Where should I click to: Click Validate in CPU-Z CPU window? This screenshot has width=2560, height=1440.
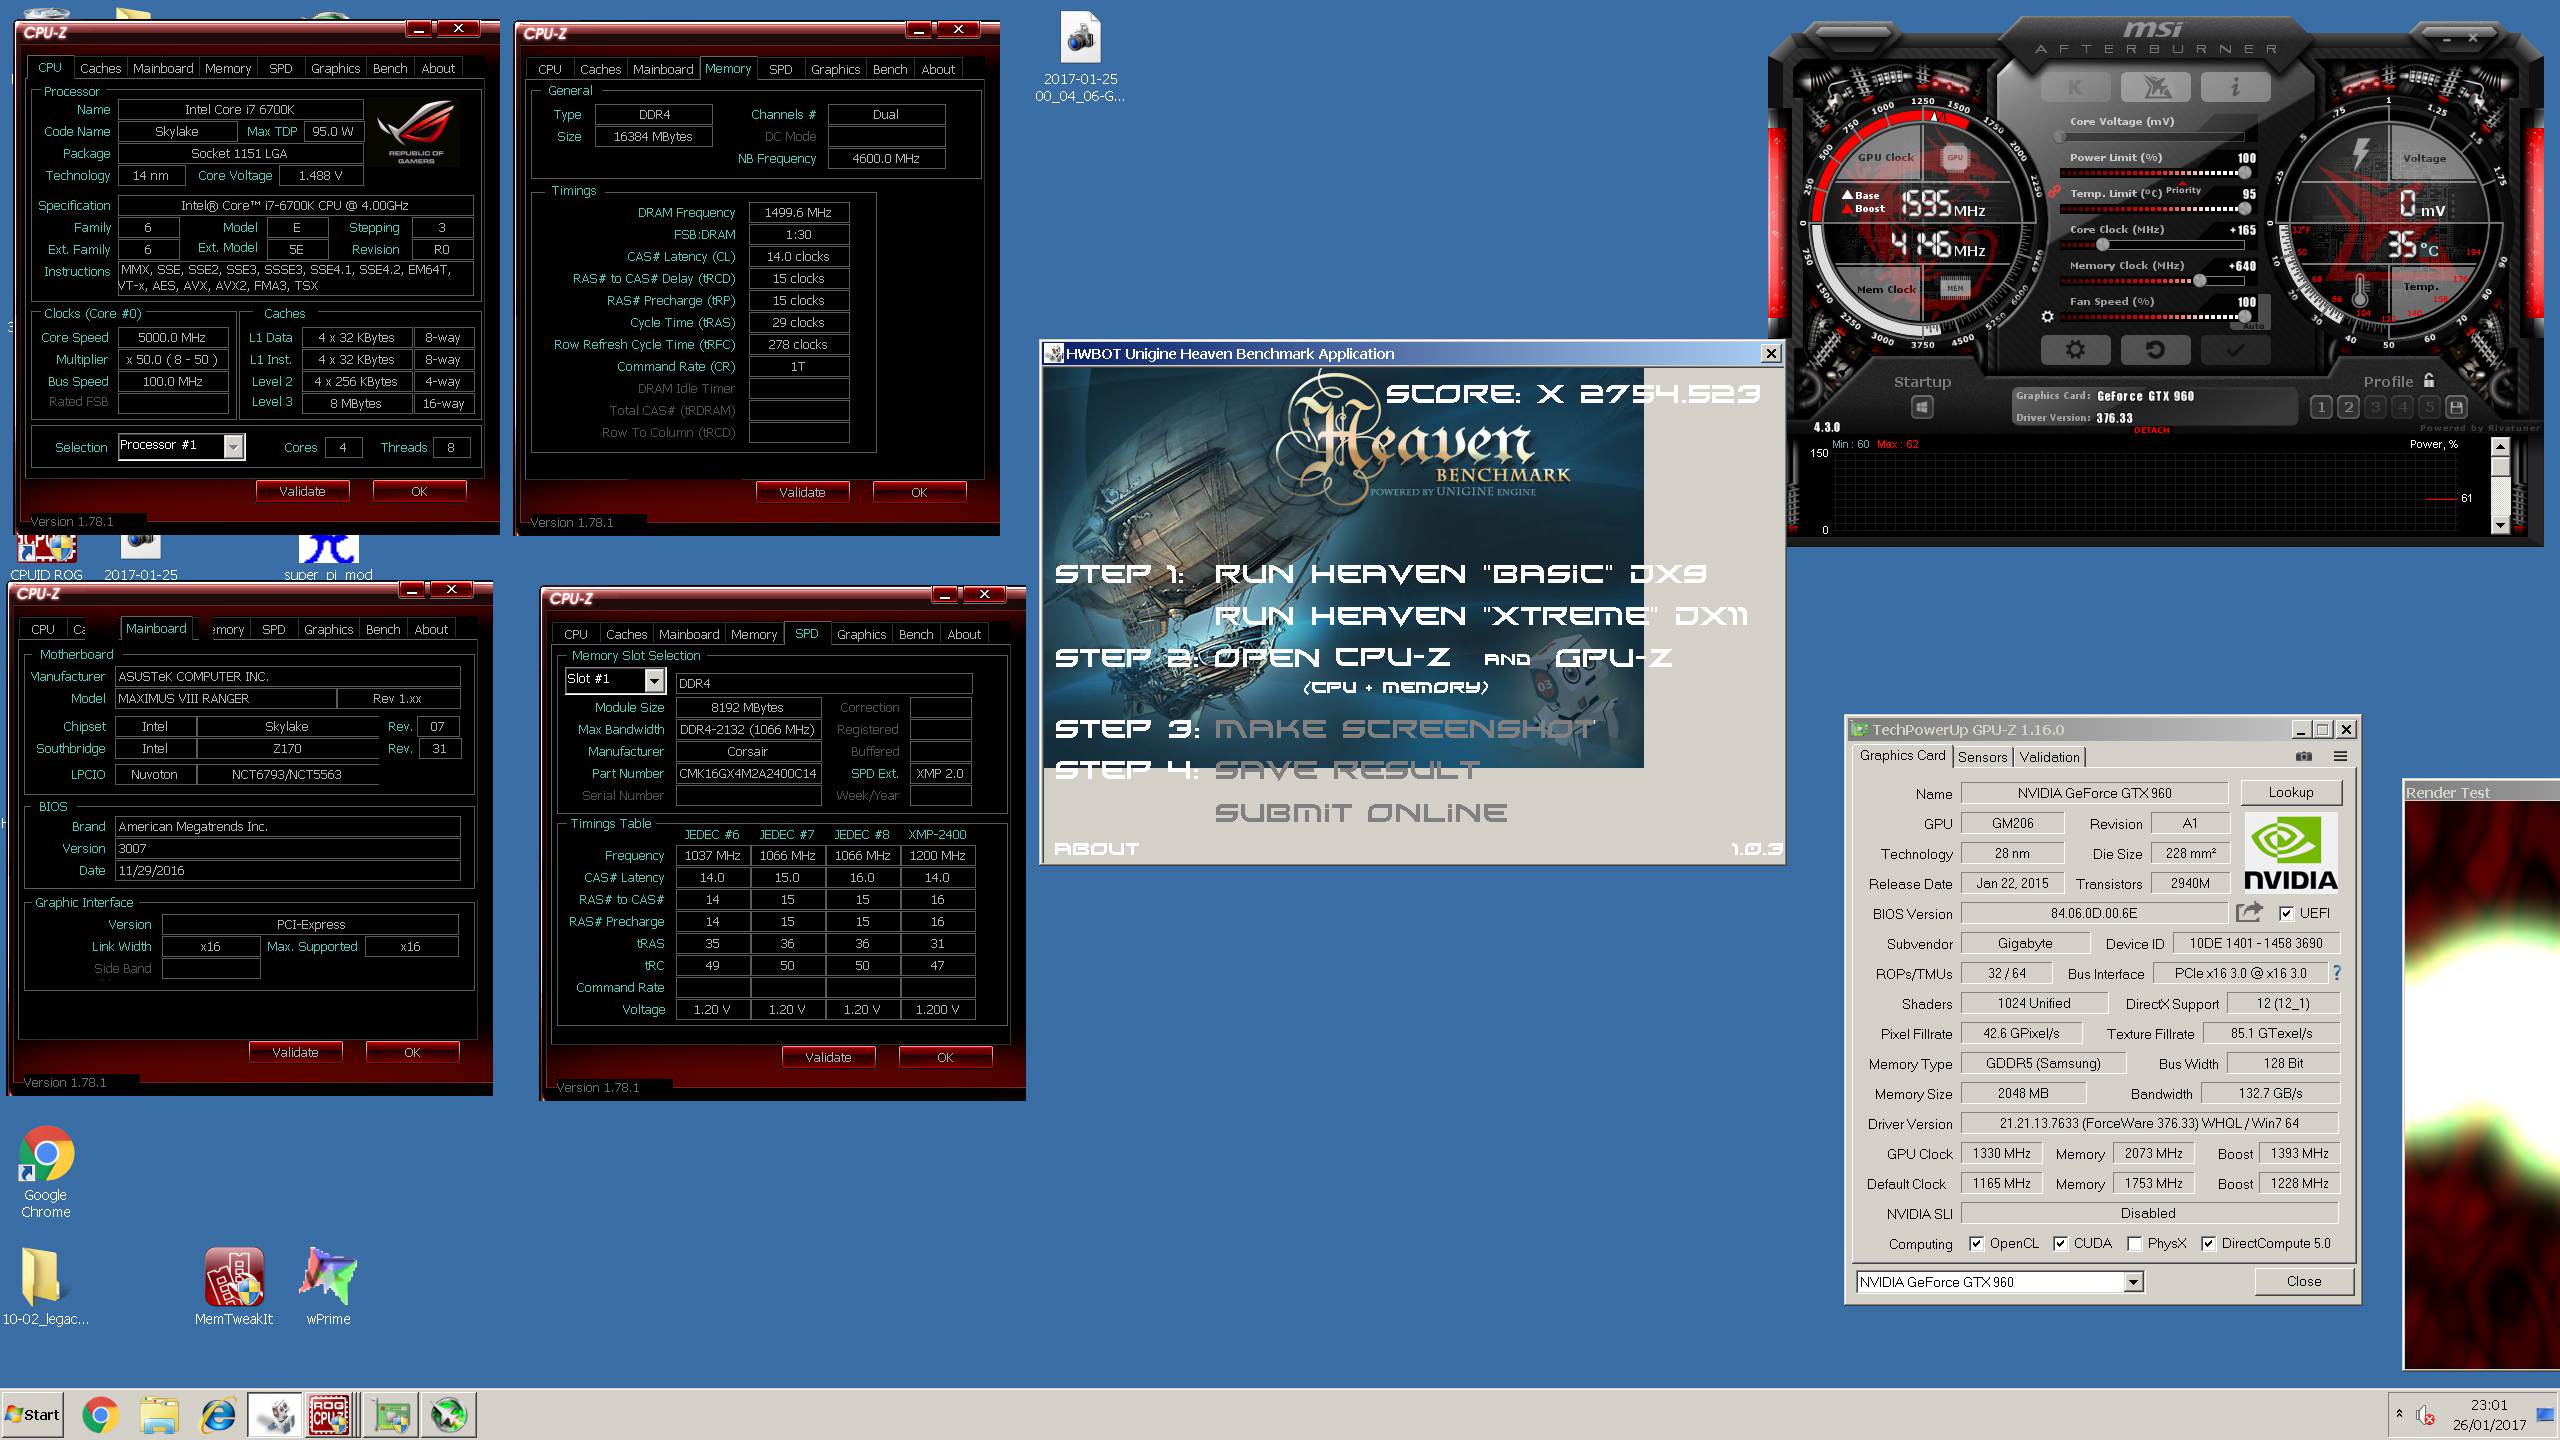click(302, 491)
